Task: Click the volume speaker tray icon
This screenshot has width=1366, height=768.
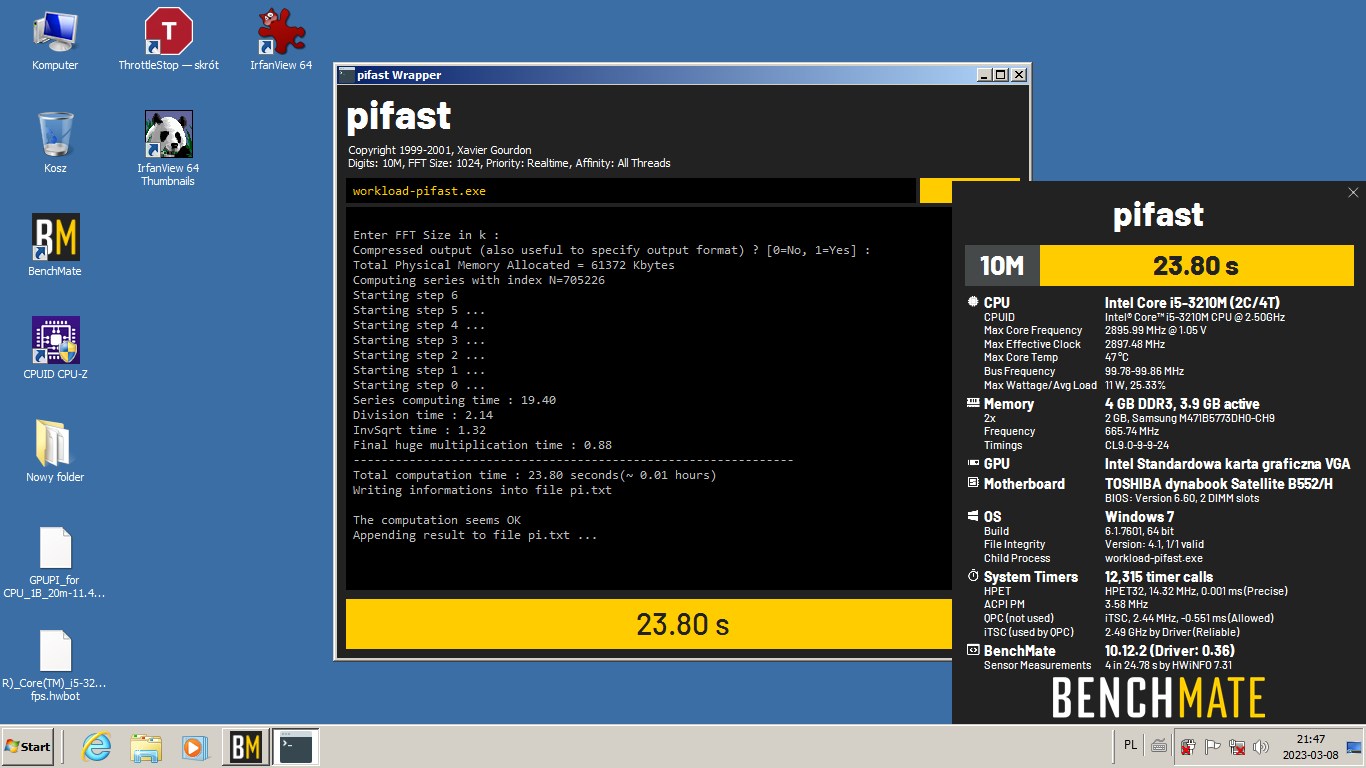Action: [1261, 747]
